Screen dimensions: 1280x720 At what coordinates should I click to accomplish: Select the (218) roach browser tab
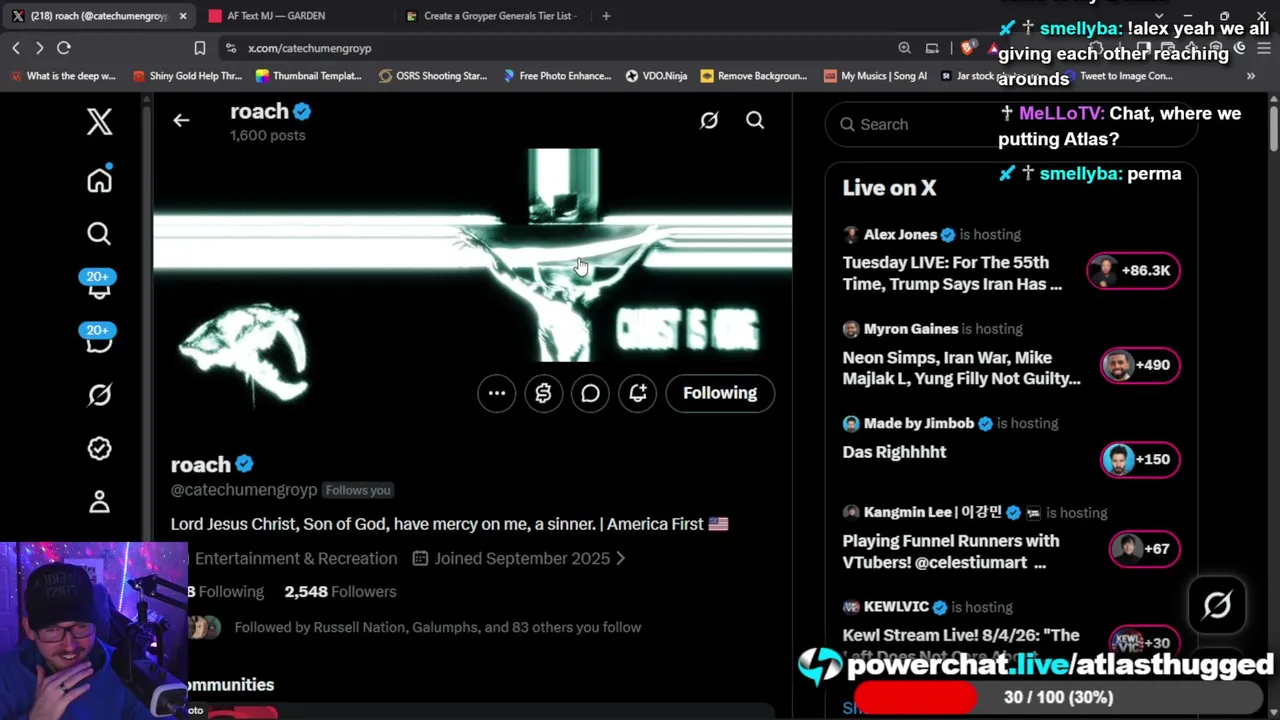click(x=98, y=16)
